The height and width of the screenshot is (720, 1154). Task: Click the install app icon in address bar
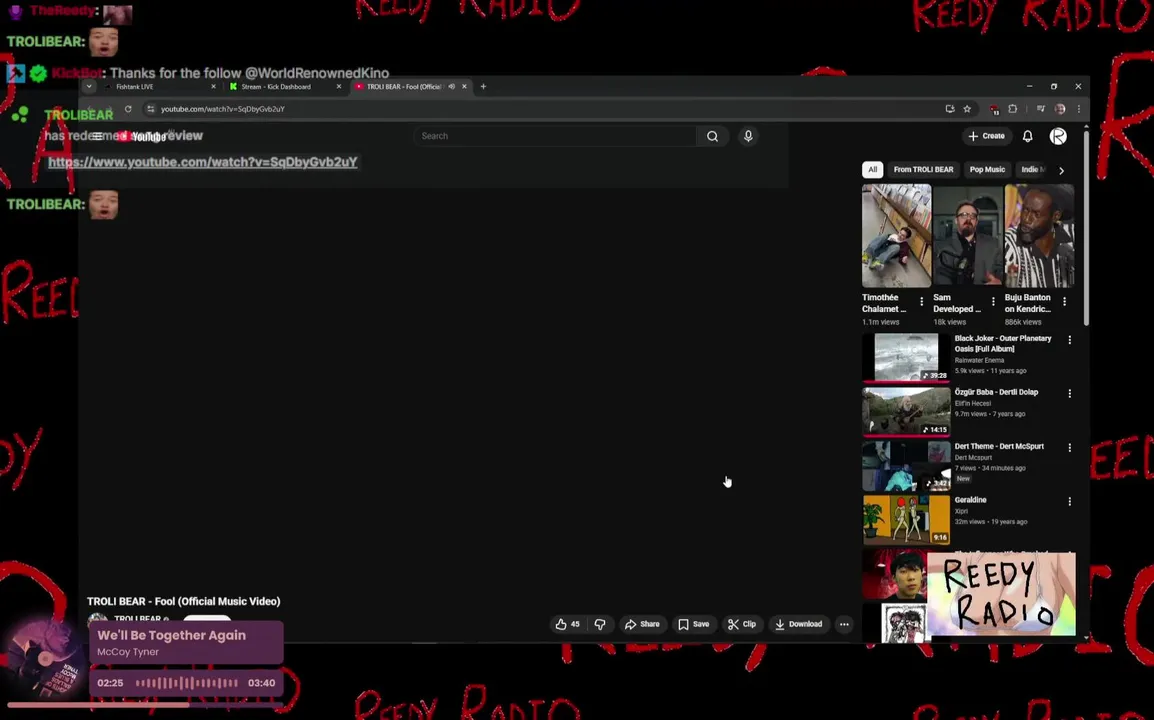tap(950, 109)
